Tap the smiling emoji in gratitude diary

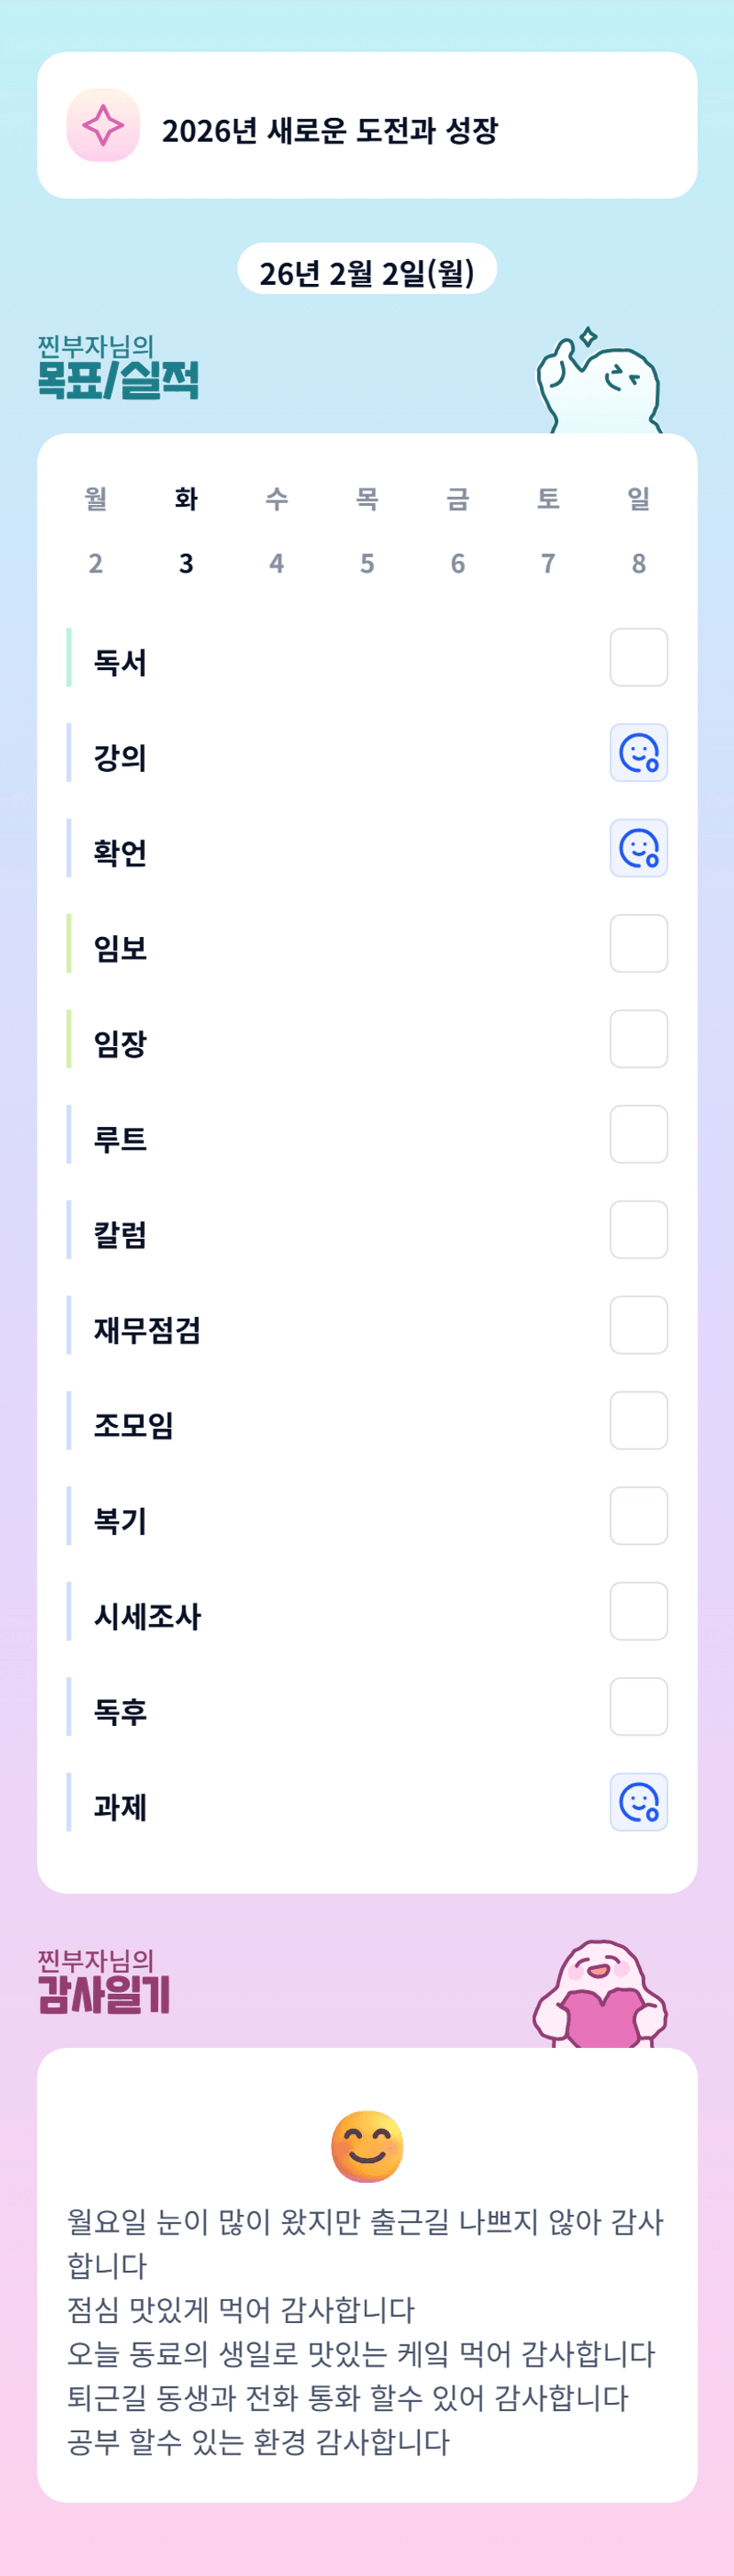pyautogui.click(x=367, y=2146)
